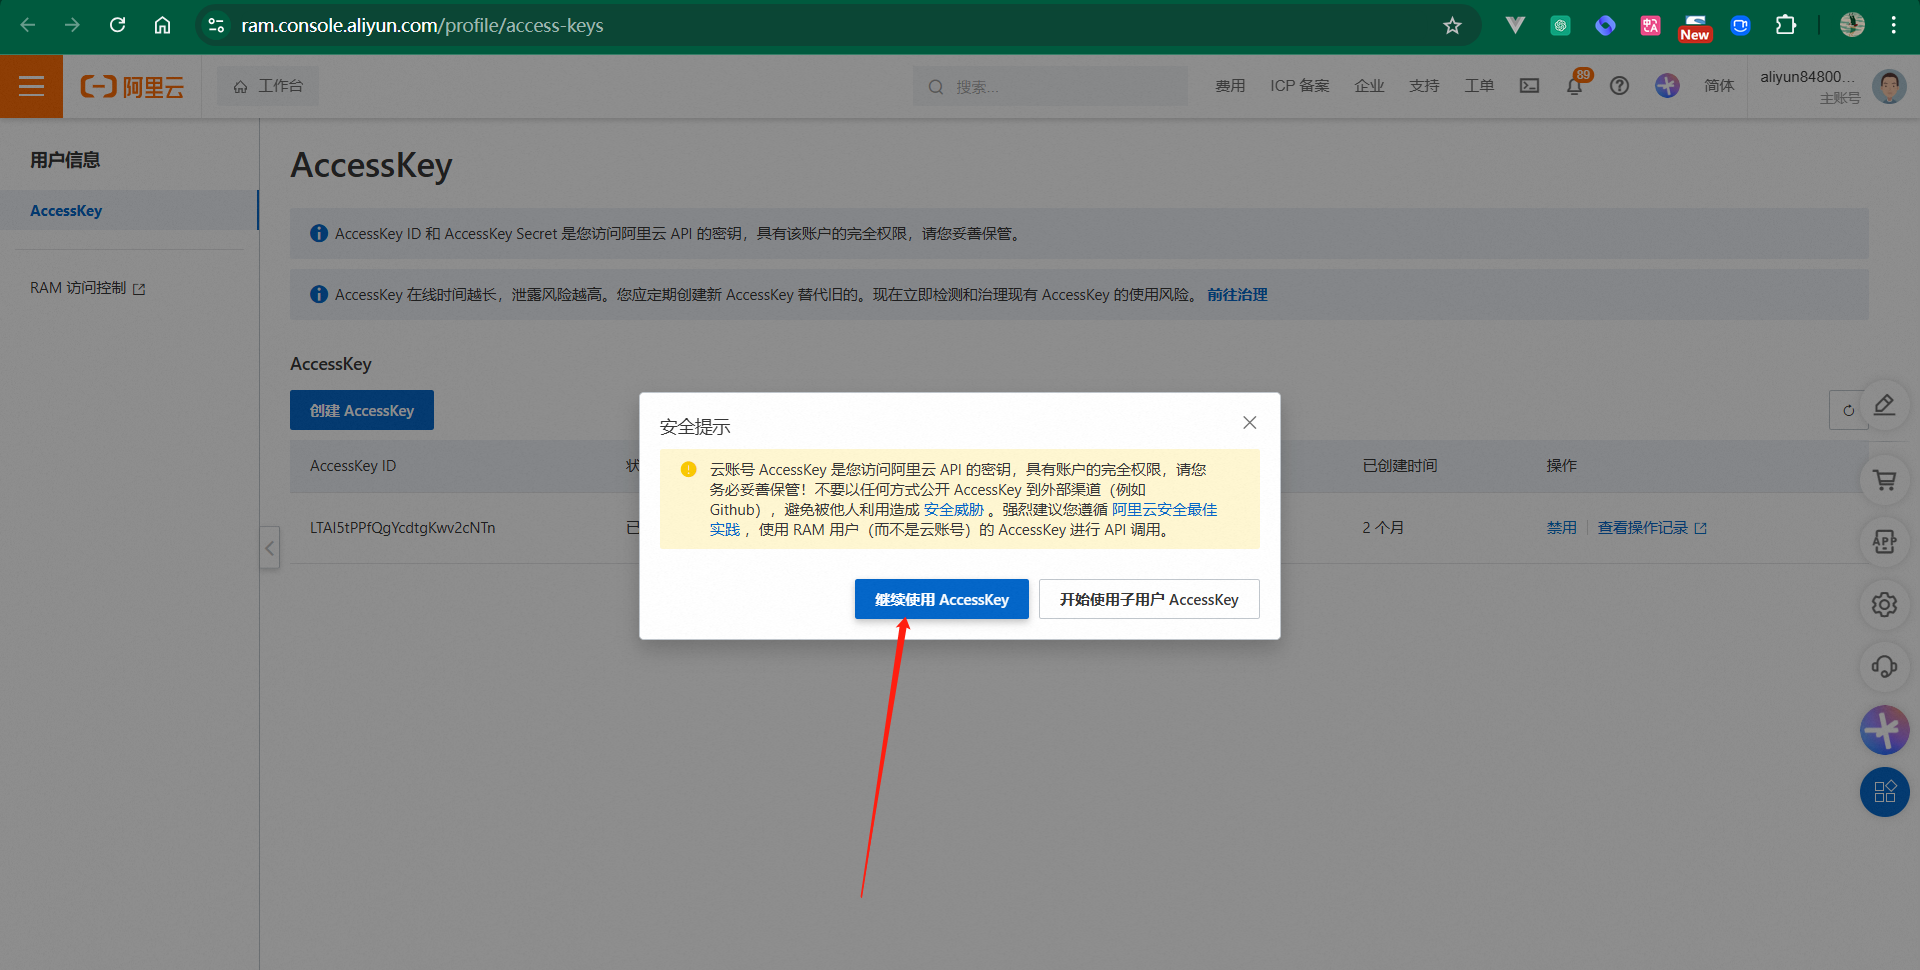Open the 阿里云安全最佳 link
Image resolution: width=1920 pixels, height=970 pixels.
pyautogui.click(x=1164, y=509)
